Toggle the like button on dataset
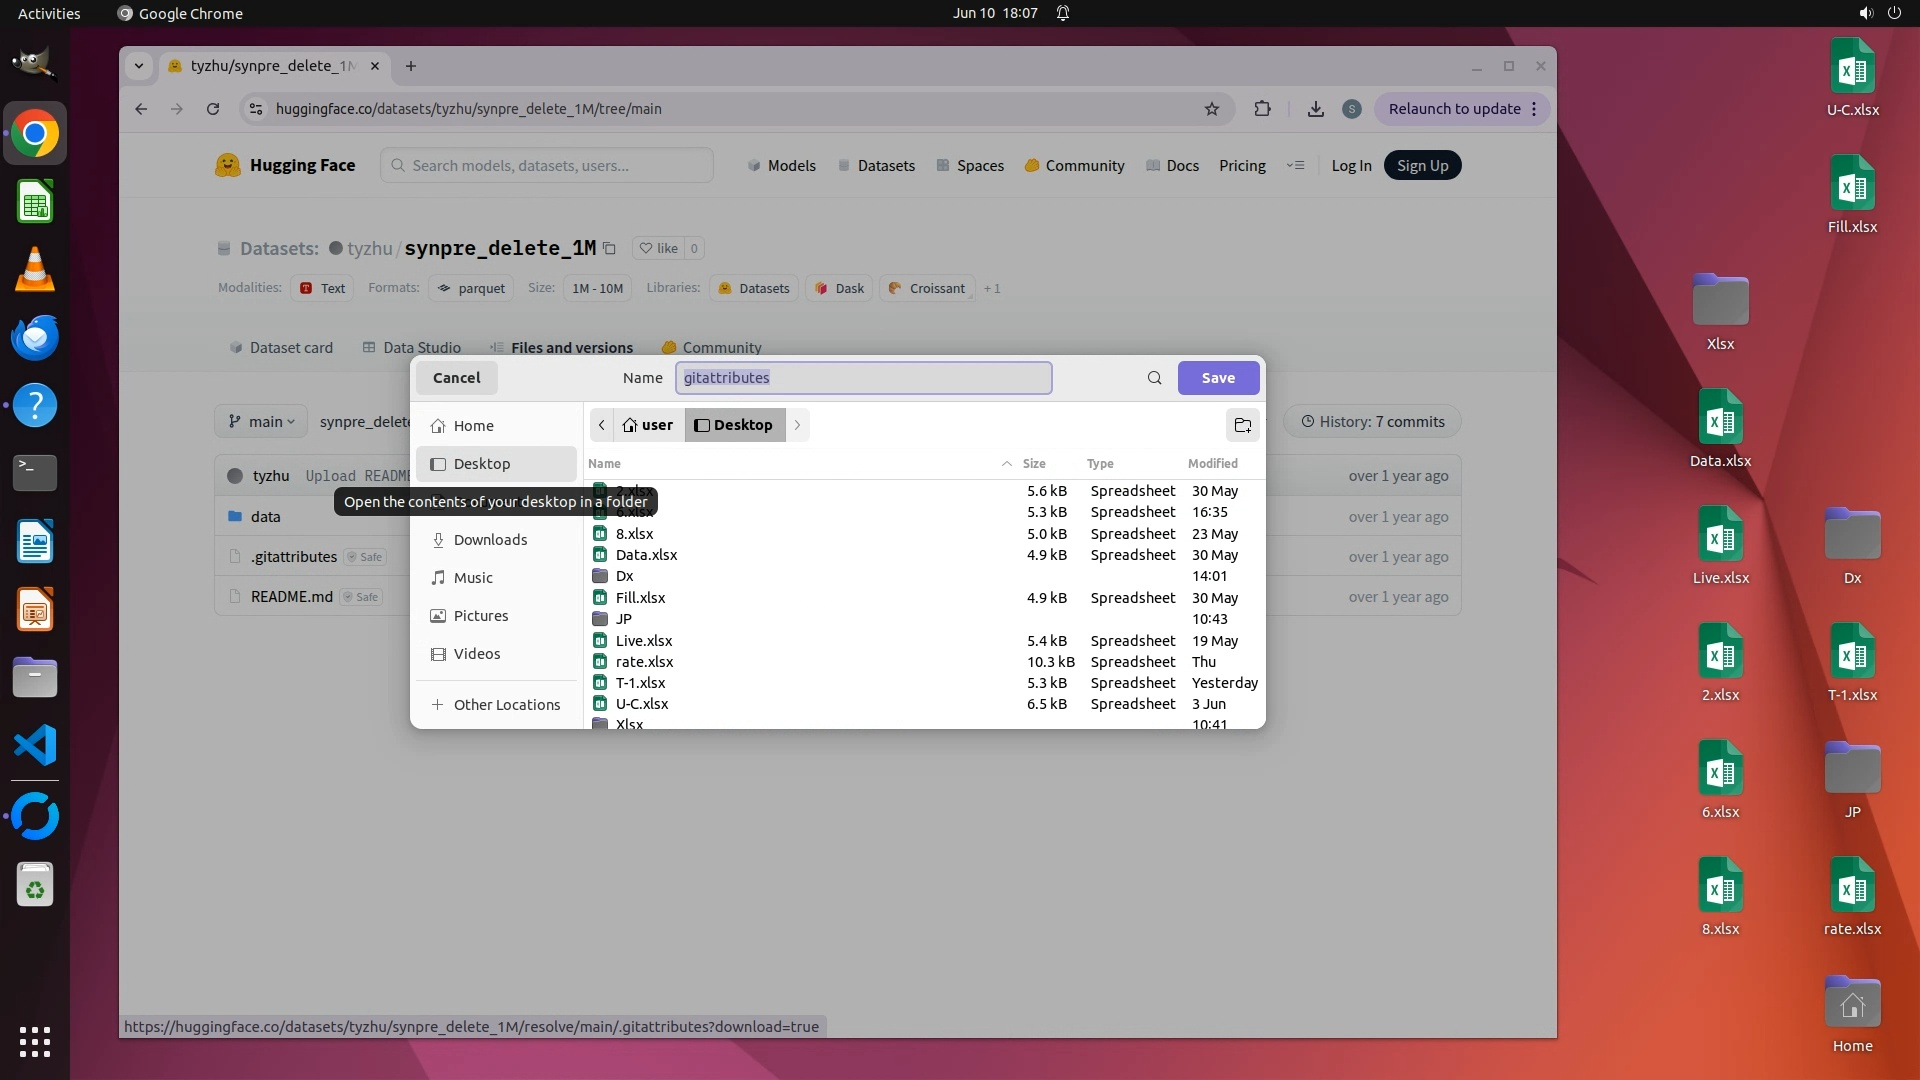Image resolution: width=1920 pixels, height=1080 pixels. point(658,248)
